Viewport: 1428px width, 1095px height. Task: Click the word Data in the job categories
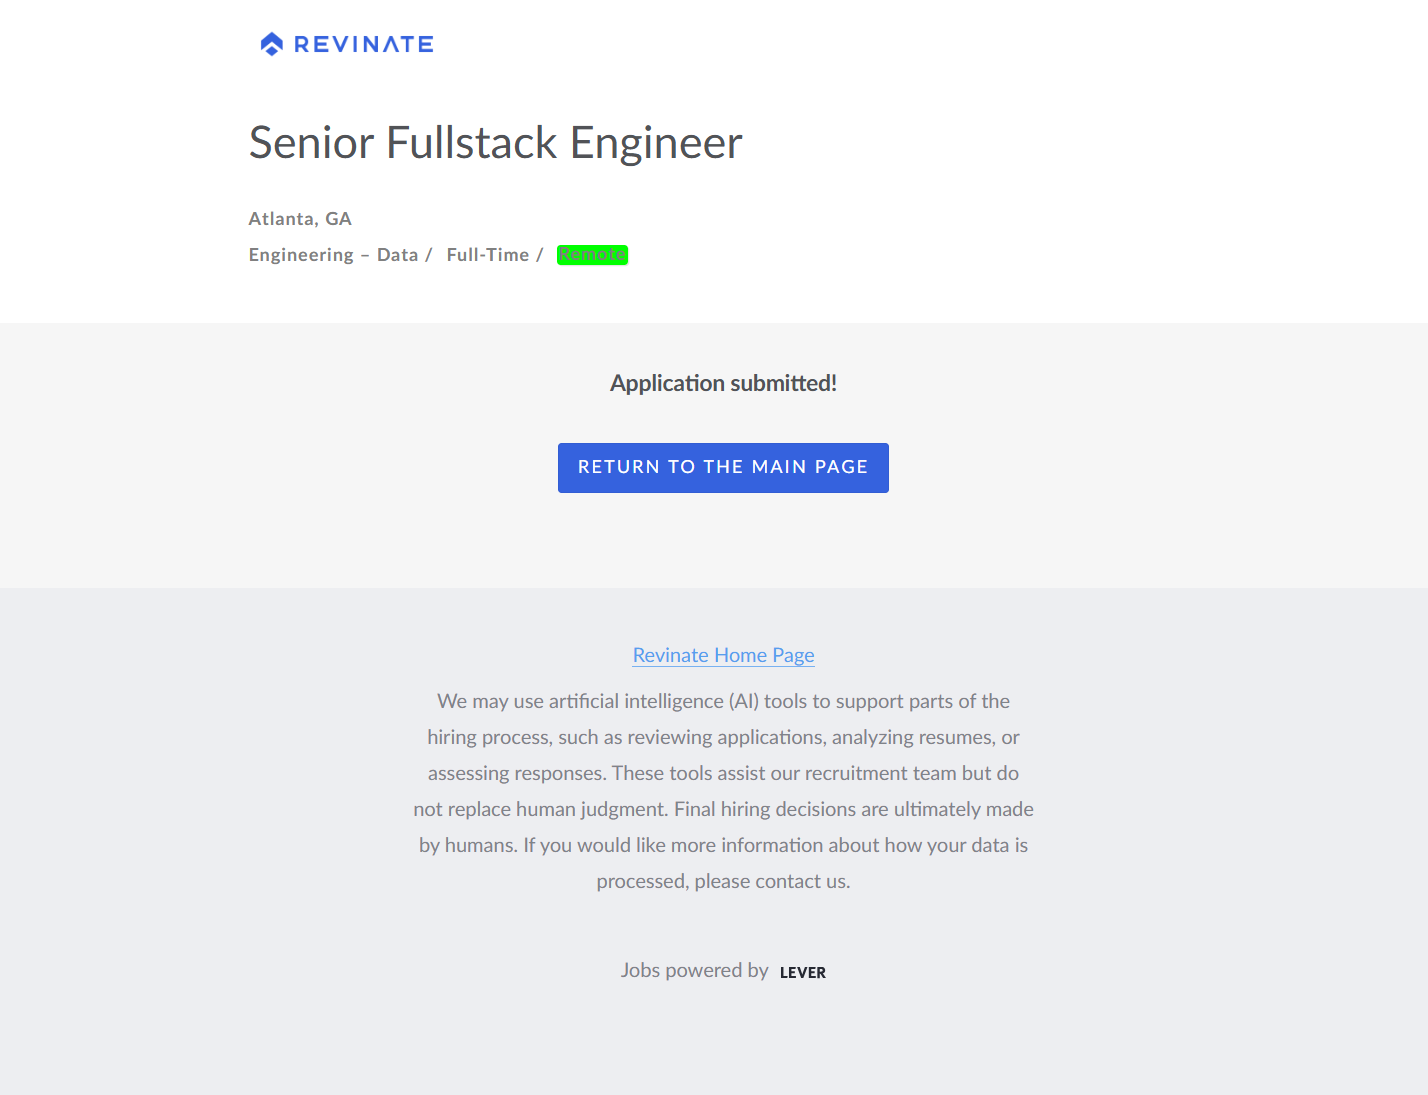point(397,255)
